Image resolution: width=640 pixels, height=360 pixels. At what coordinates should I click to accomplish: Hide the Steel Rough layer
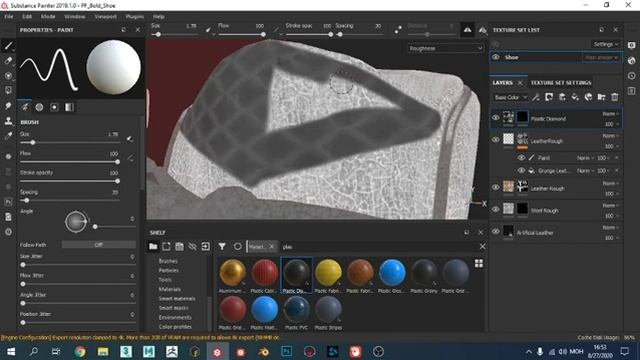click(x=496, y=209)
